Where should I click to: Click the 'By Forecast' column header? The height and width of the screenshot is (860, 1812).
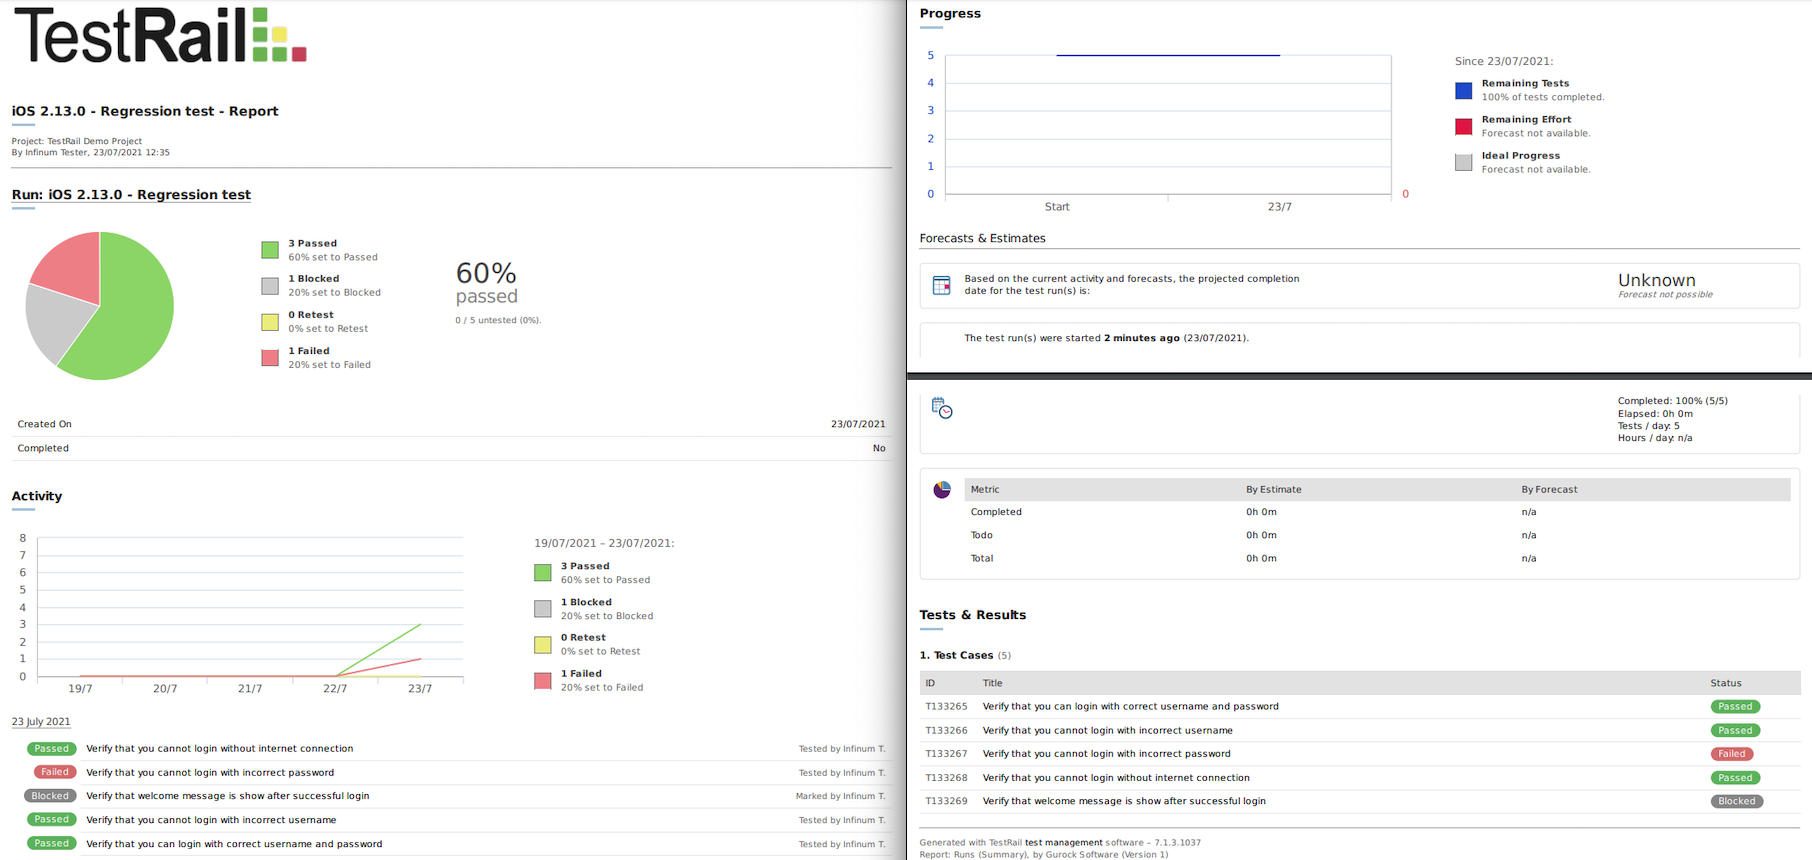click(1549, 490)
